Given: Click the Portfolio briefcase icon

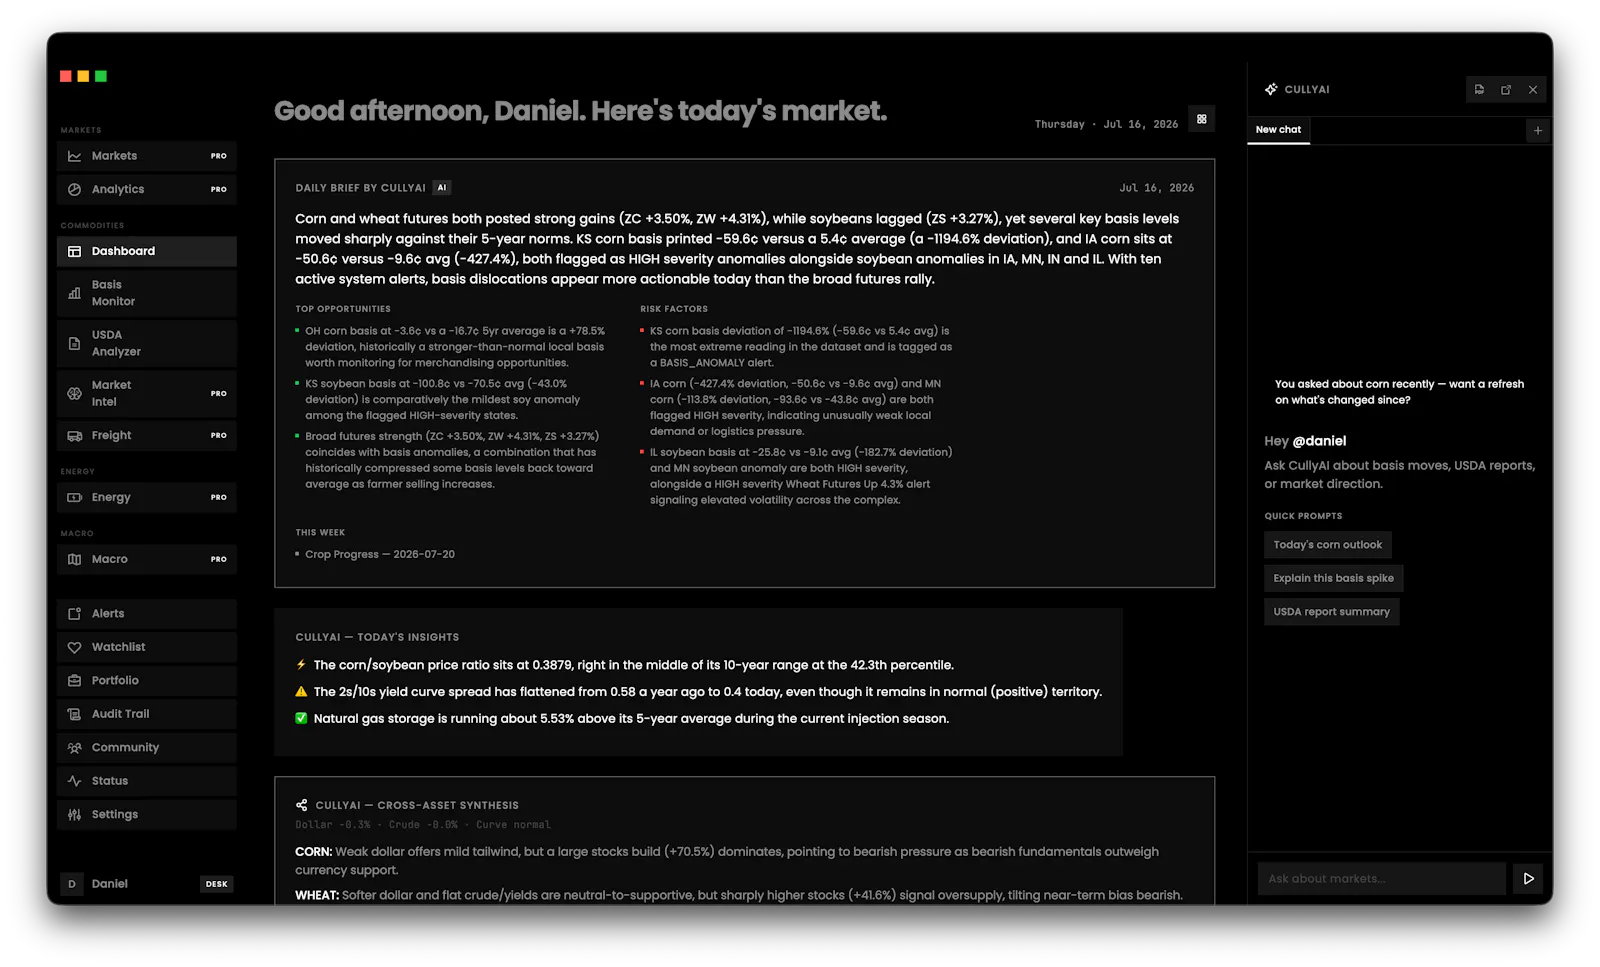Looking at the screenshot, I should [74, 681].
